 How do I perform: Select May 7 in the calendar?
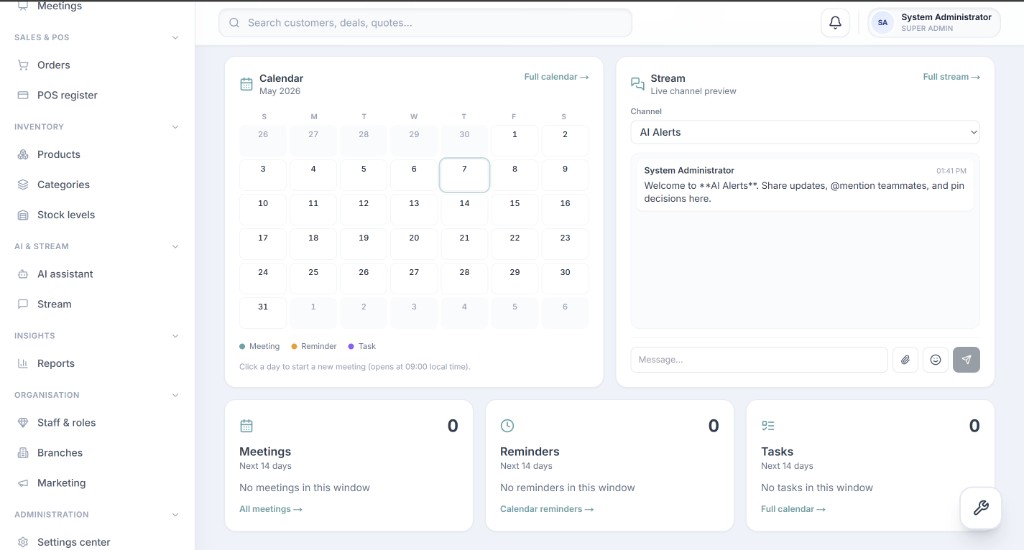464,175
